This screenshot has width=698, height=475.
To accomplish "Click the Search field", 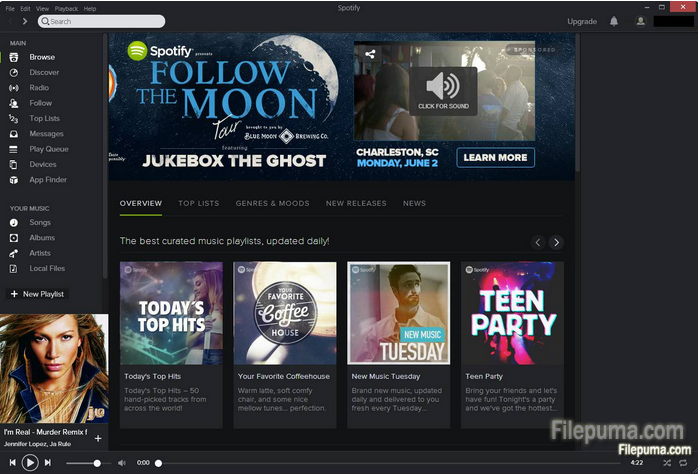I will coord(102,21).
